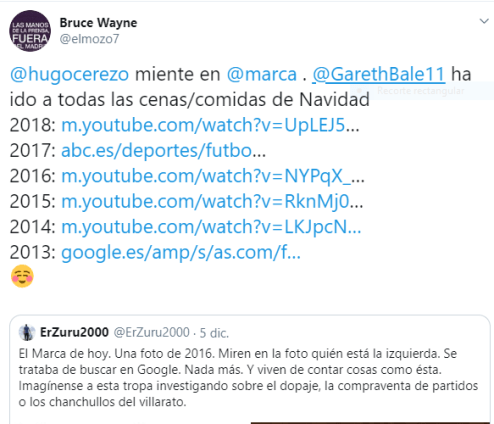This screenshot has height=424, width=494.
Task: Open the ErZuru2000 name in quoted tweet
Action: (74, 332)
